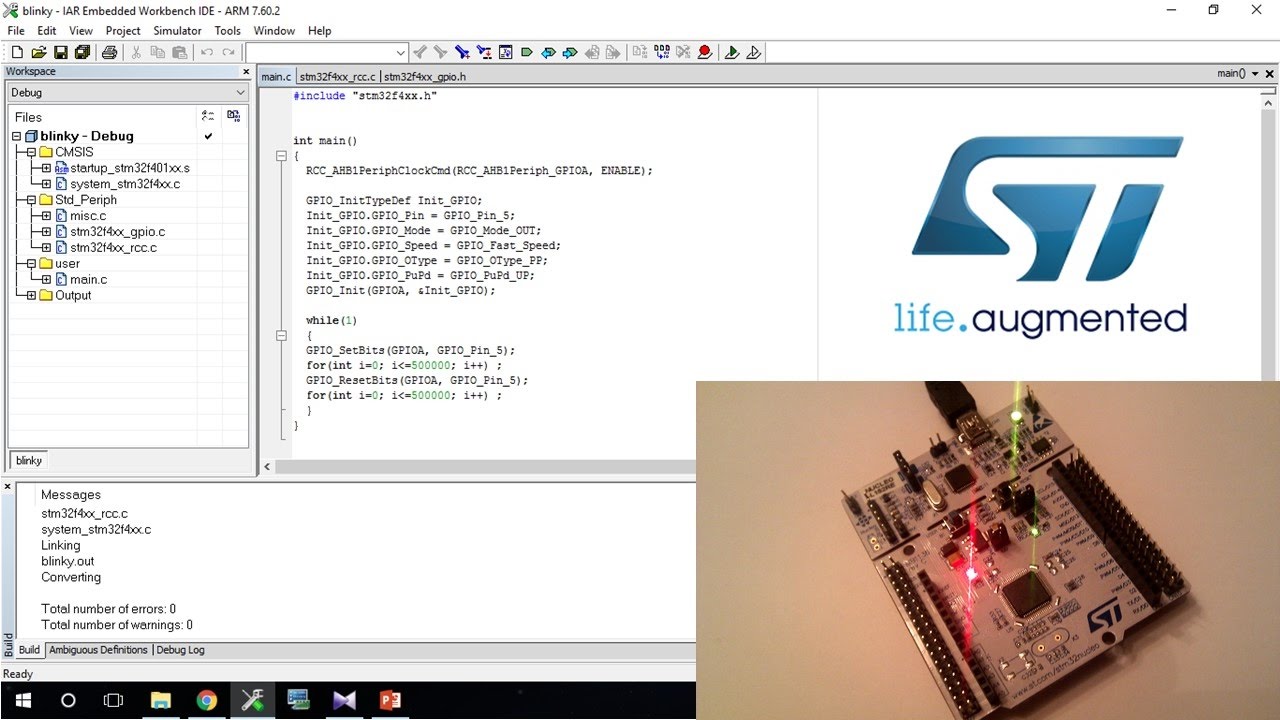Click the Go To line toolbar icon

click(x=505, y=52)
